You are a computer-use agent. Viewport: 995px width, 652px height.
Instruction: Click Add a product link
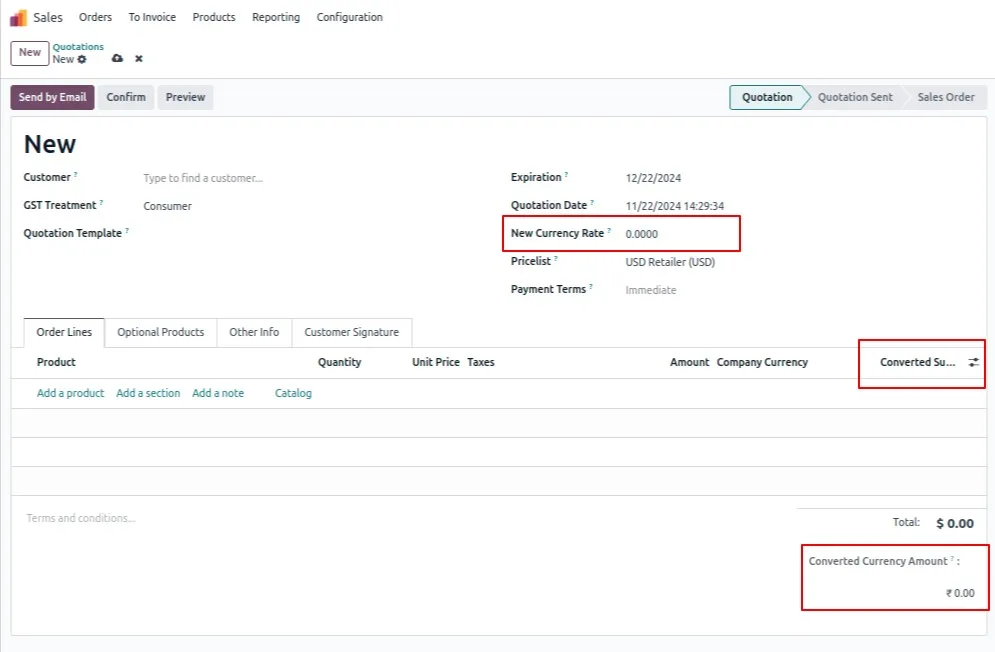click(70, 393)
